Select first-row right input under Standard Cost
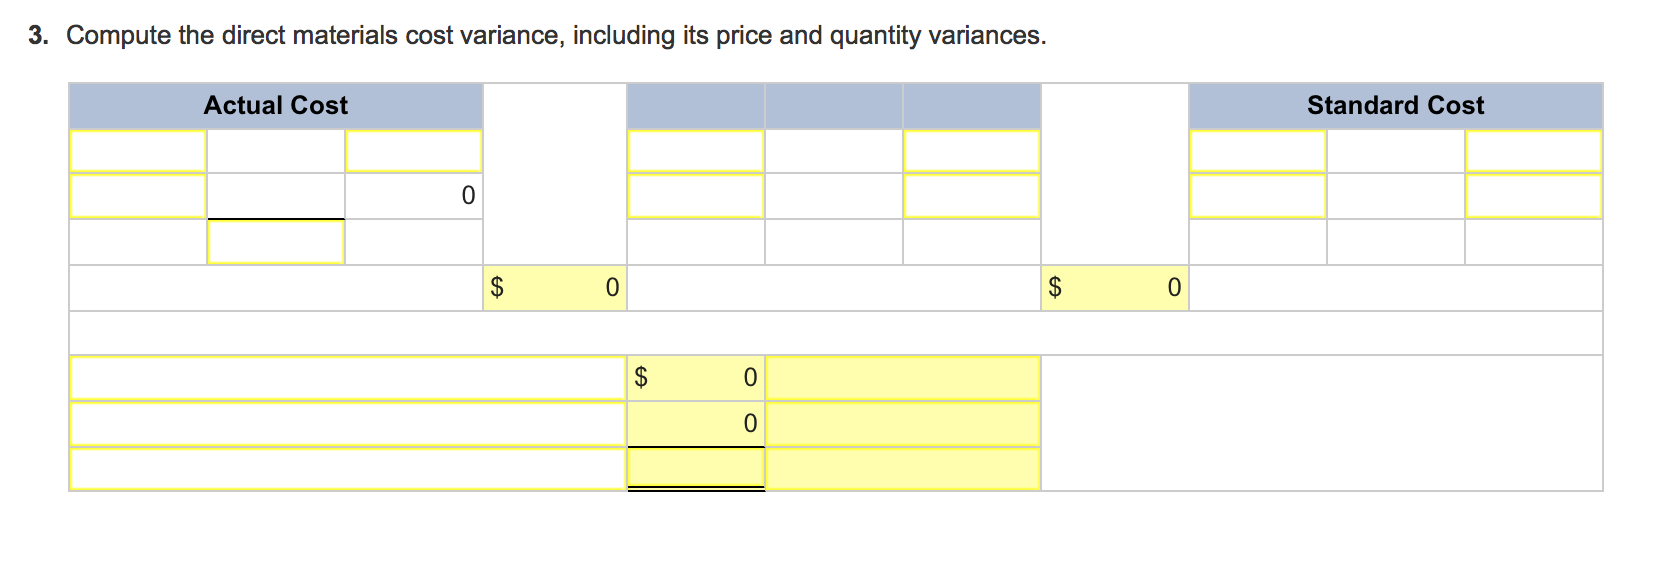 (x=1533, y=151)
